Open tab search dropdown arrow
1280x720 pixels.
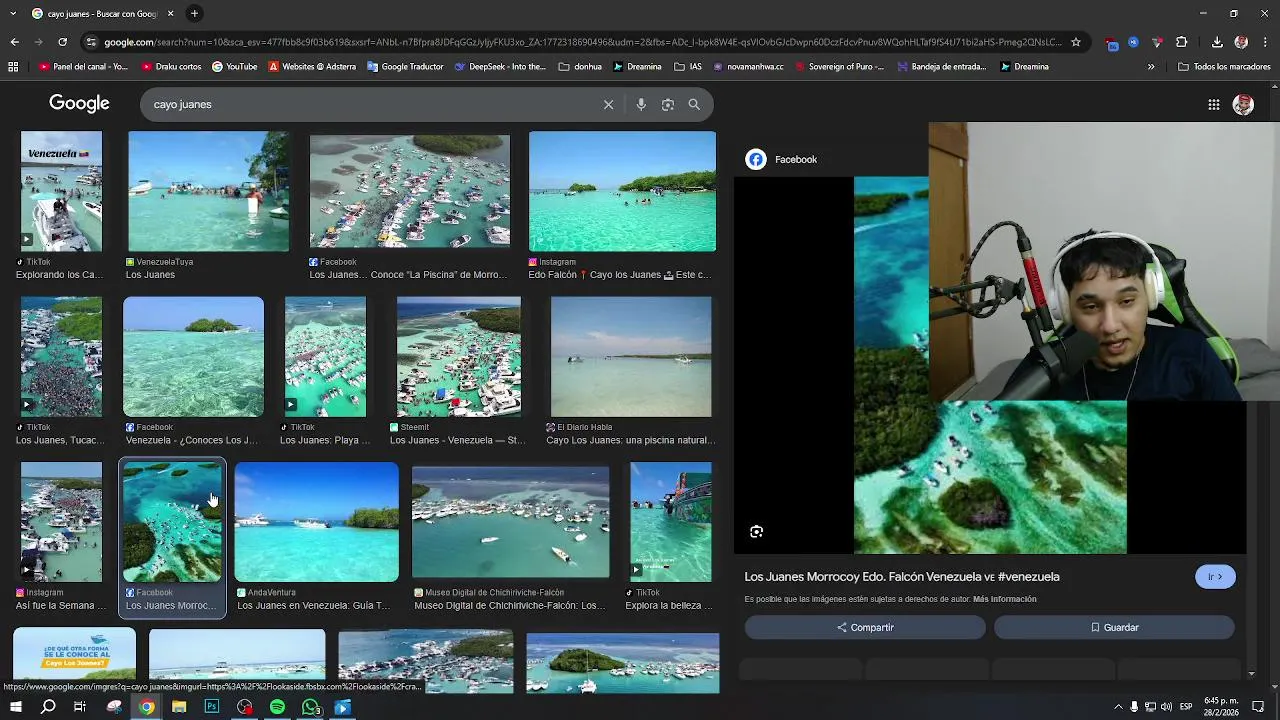pyautogui.click(x=13, y=13)
